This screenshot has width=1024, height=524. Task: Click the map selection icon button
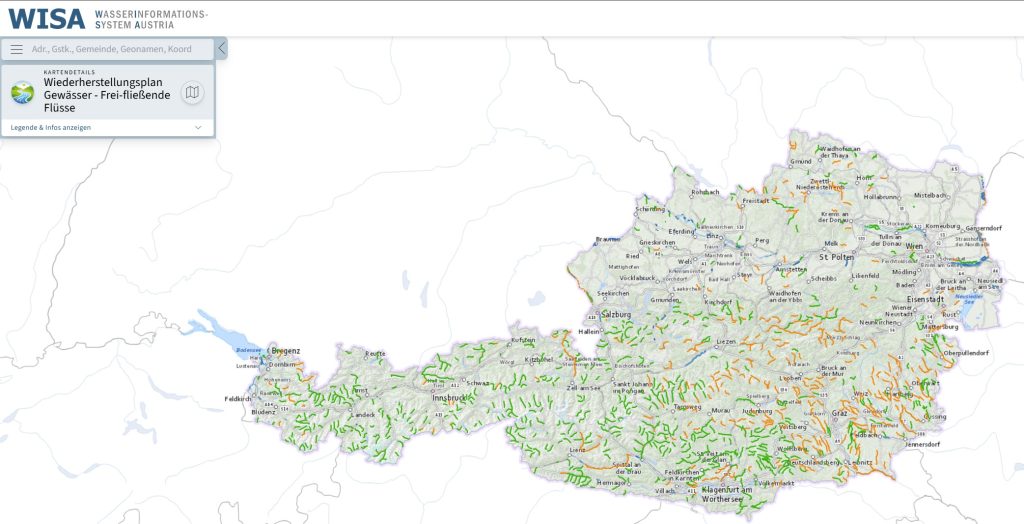(192, 93)
